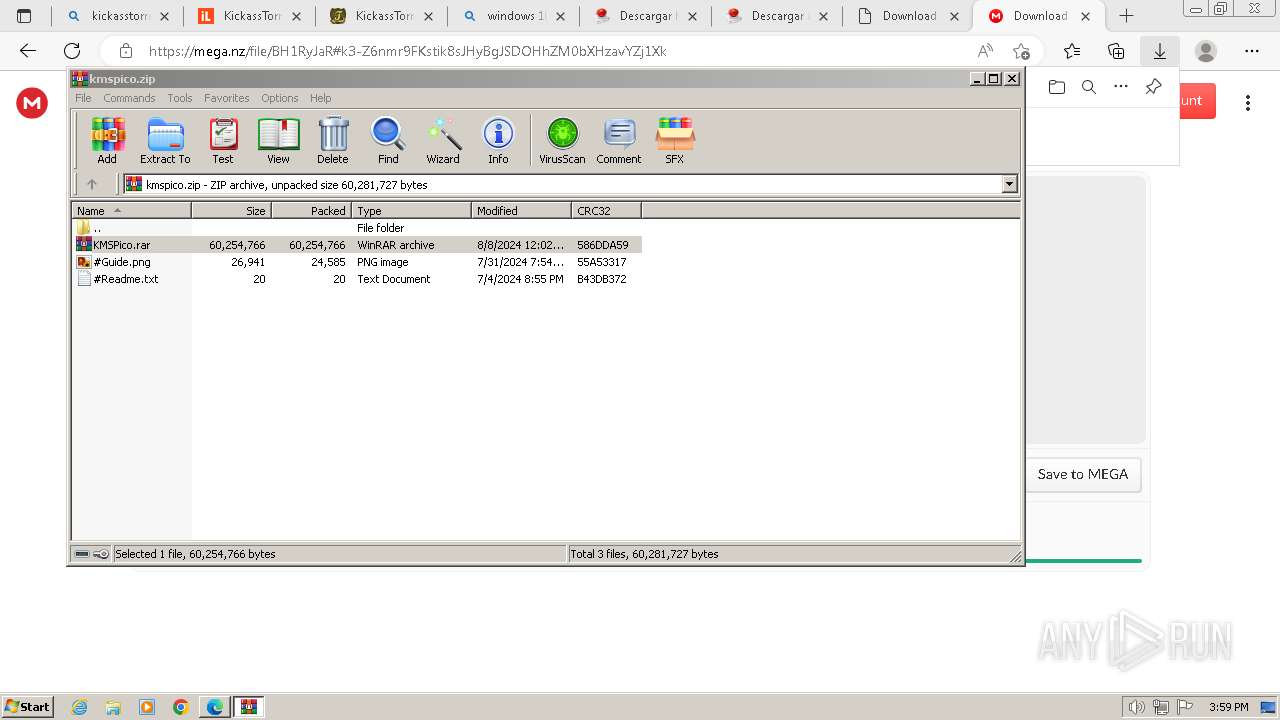
Task: Click the SFX toolbar icon
Action: tap(675, 140)
